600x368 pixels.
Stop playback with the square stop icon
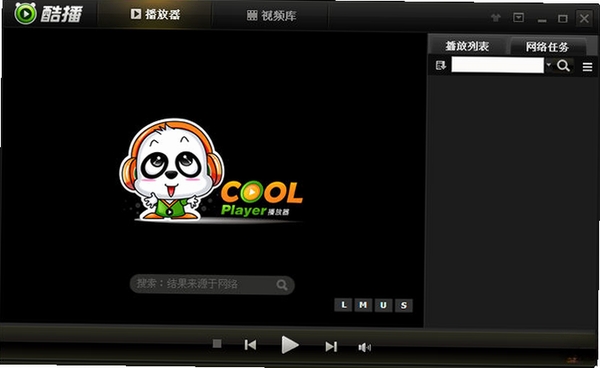217,344
